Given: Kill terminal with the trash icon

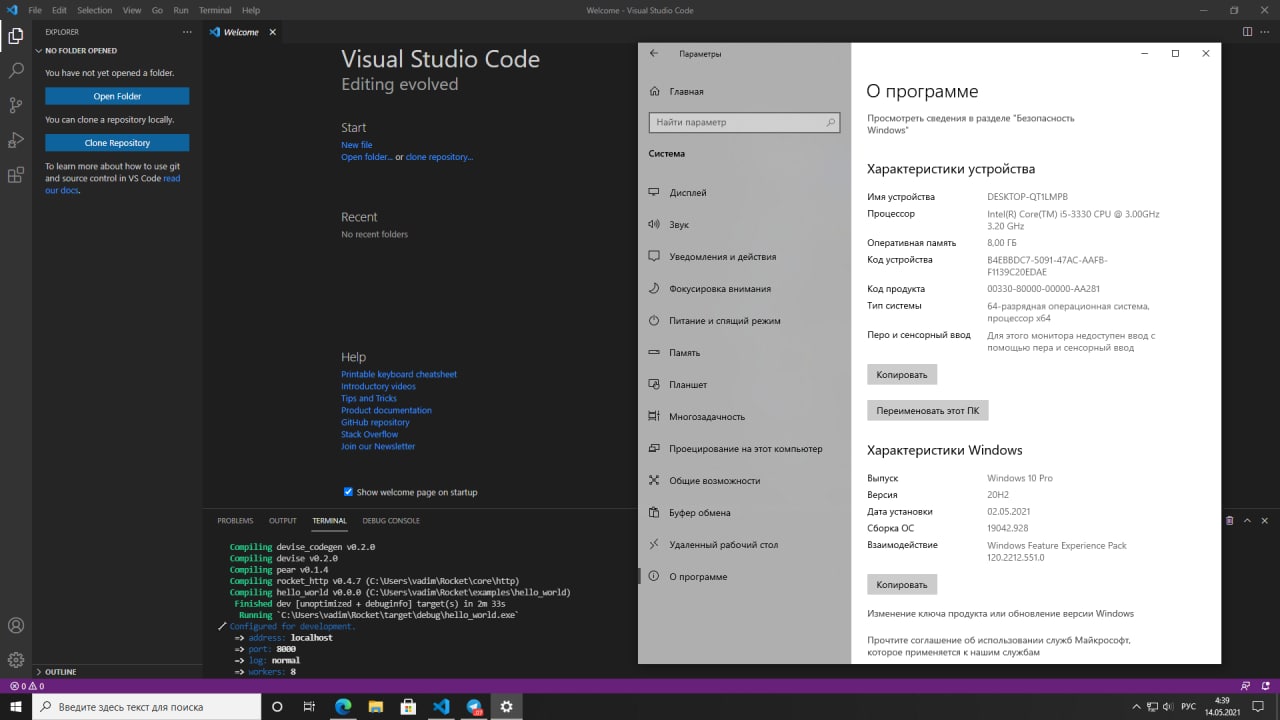Looking at the screenshot, I should pyautogui.click(x=1230, y=521).
